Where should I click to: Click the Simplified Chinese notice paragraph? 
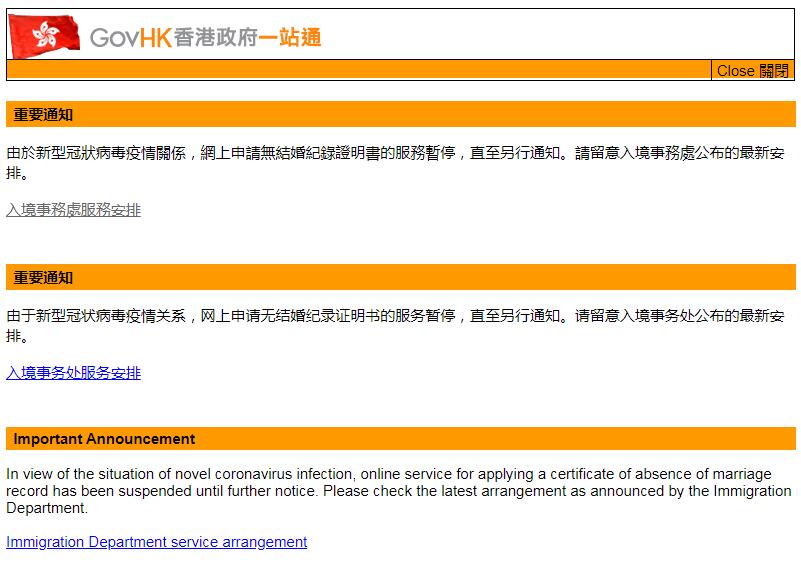click(x=398, y=325)
